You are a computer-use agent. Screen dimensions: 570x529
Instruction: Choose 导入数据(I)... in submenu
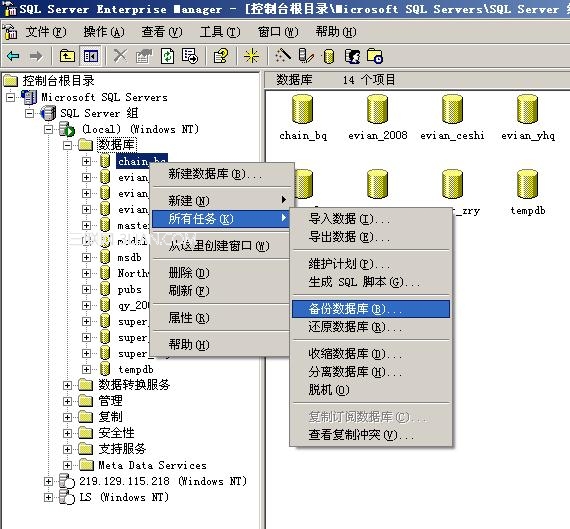pyautogui.click(x=371, y=219)
